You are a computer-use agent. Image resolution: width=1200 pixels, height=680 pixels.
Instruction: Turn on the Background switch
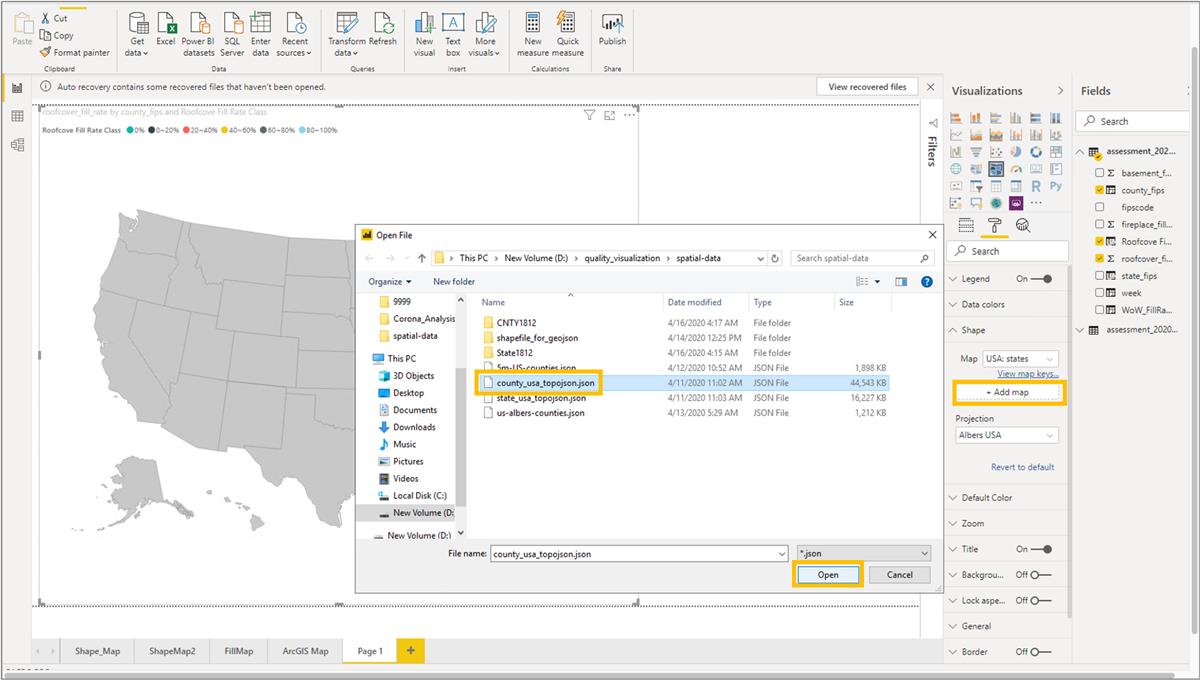pos(1042,575)
